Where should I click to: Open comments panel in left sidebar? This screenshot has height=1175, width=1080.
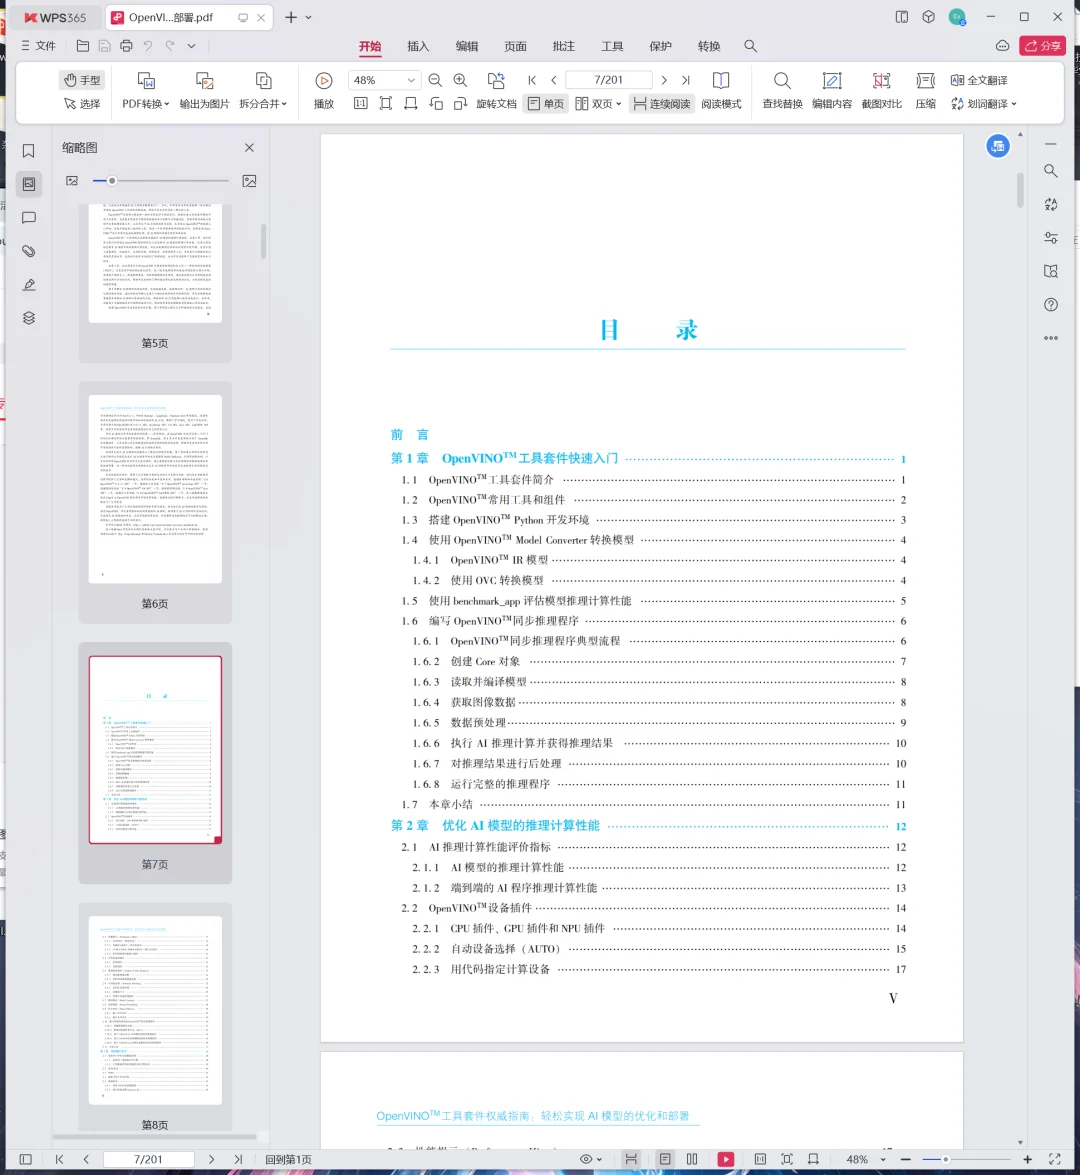28,217
